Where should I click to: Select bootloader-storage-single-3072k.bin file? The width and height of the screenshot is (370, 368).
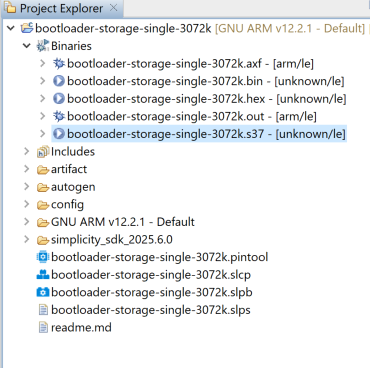coord(206,81)
